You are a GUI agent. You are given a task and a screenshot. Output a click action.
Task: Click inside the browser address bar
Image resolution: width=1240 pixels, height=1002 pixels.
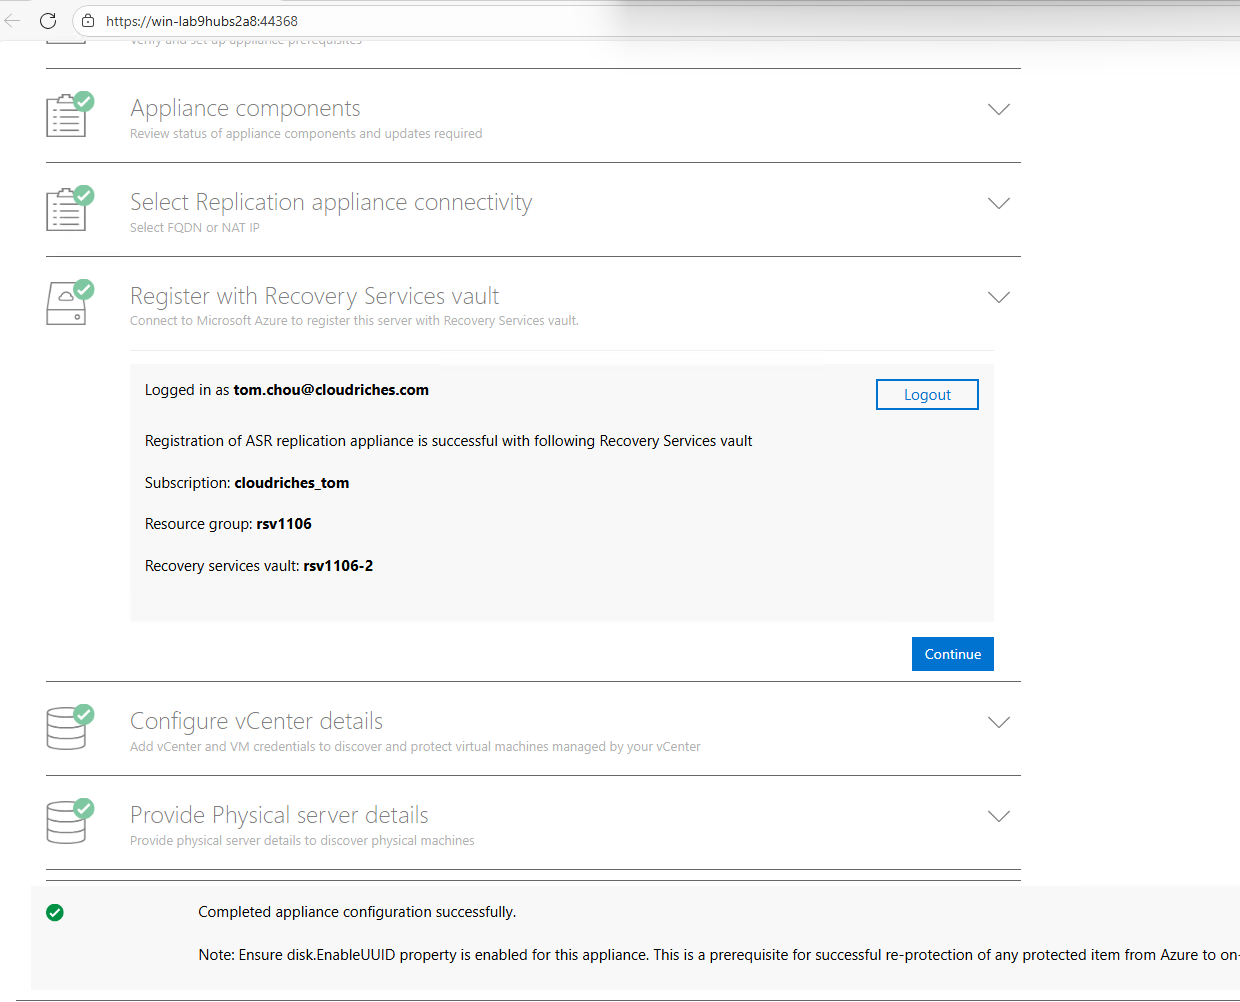[x=300, y=20]
